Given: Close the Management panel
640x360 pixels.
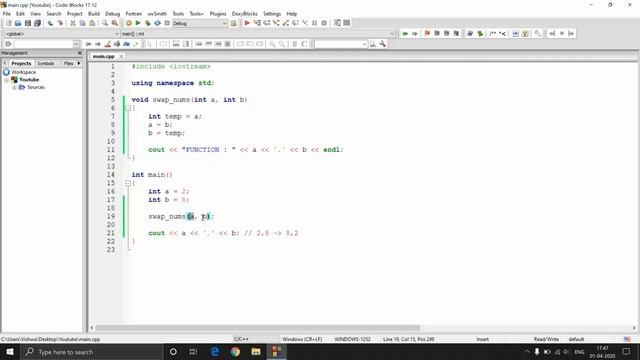Looking at the screenshot, I should click(80, 53).
